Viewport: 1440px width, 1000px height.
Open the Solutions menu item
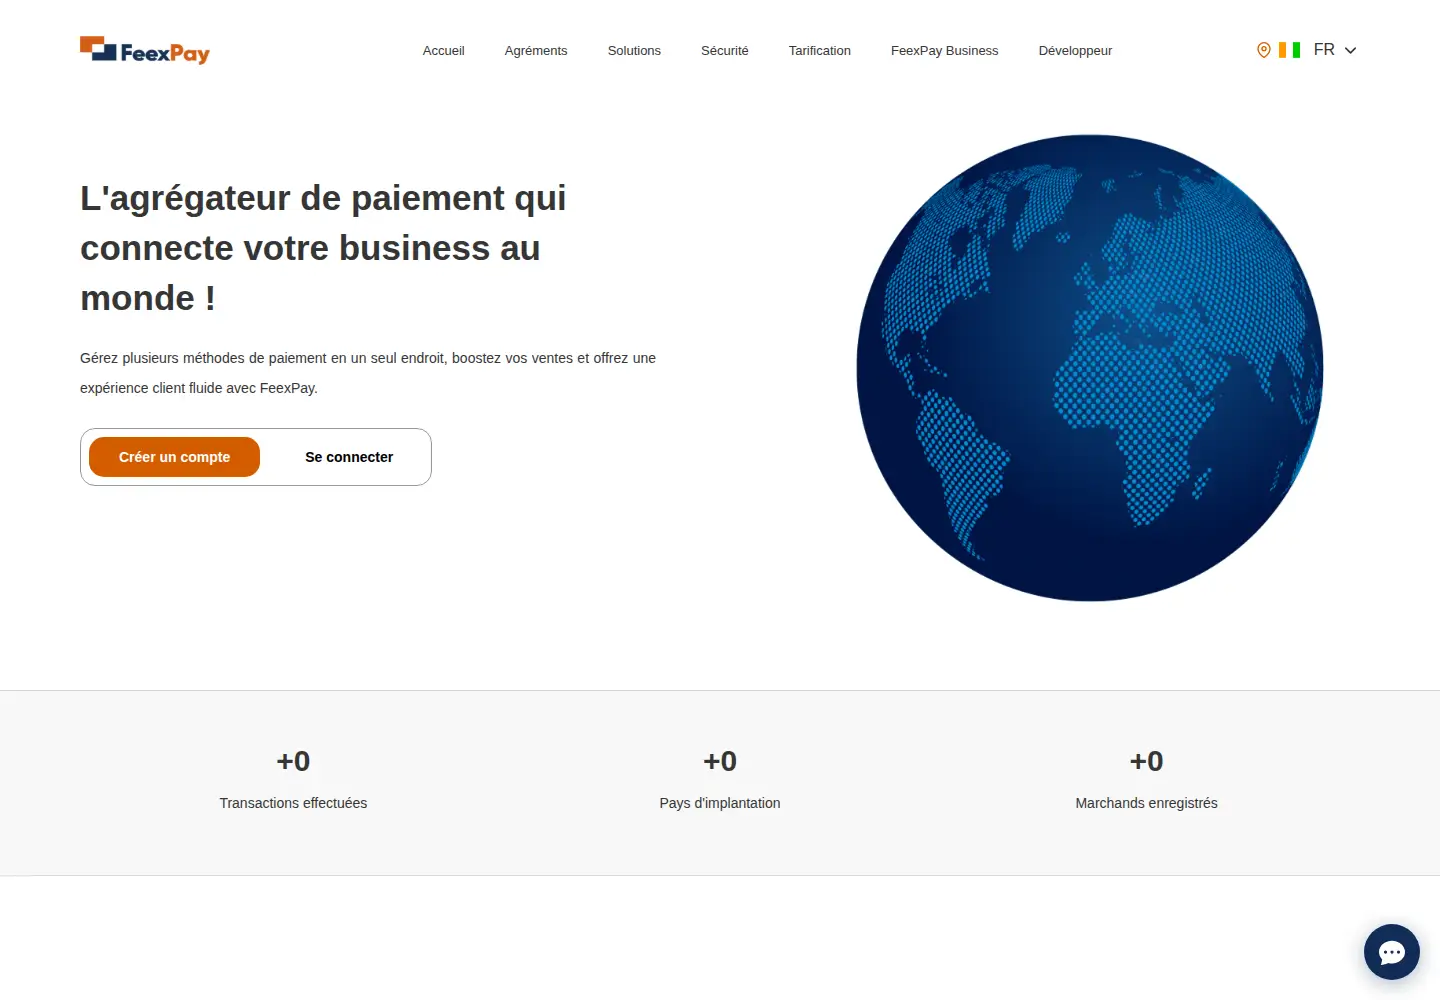634,51
